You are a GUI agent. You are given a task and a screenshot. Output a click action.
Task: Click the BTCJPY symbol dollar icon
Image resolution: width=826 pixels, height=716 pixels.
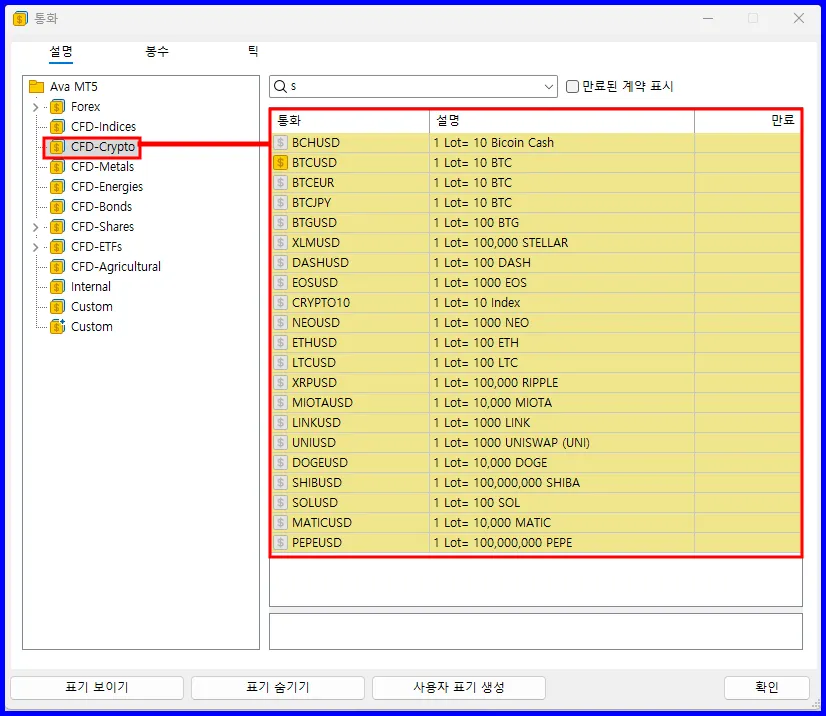(x=280, y=202)
